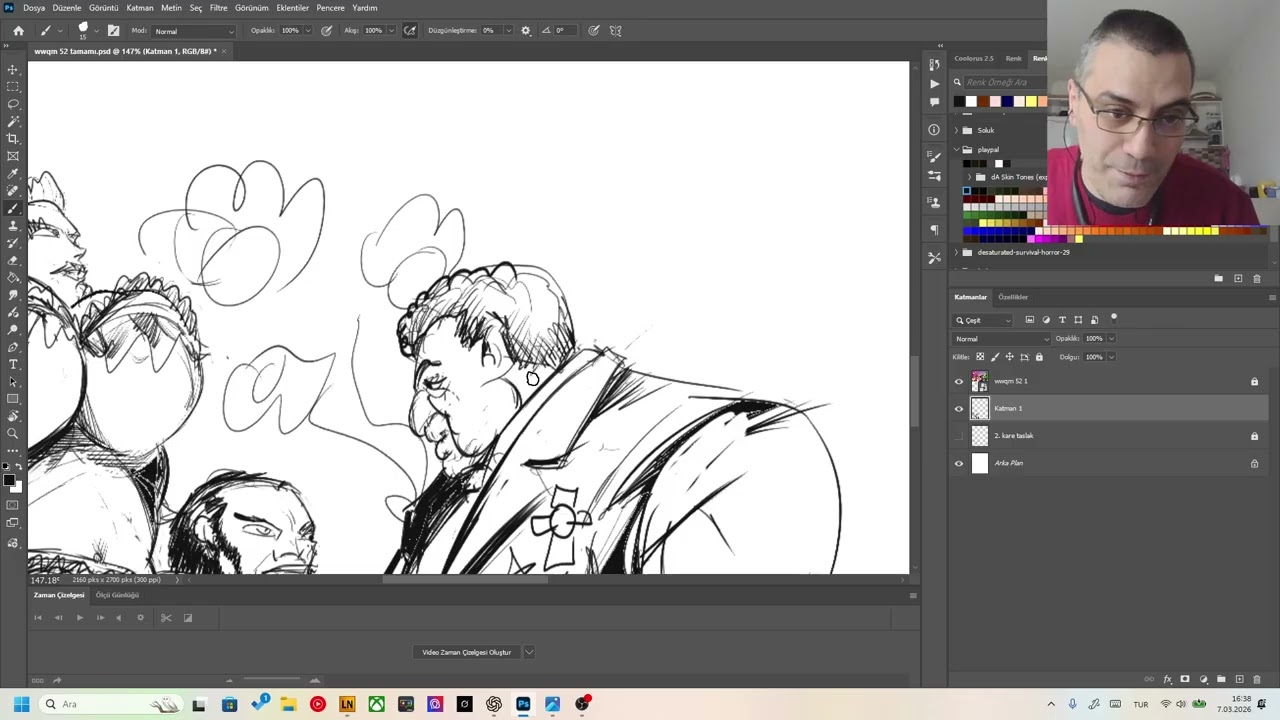Open Windows Start menu
This screenshot has width=1280, height=720.
21,704
